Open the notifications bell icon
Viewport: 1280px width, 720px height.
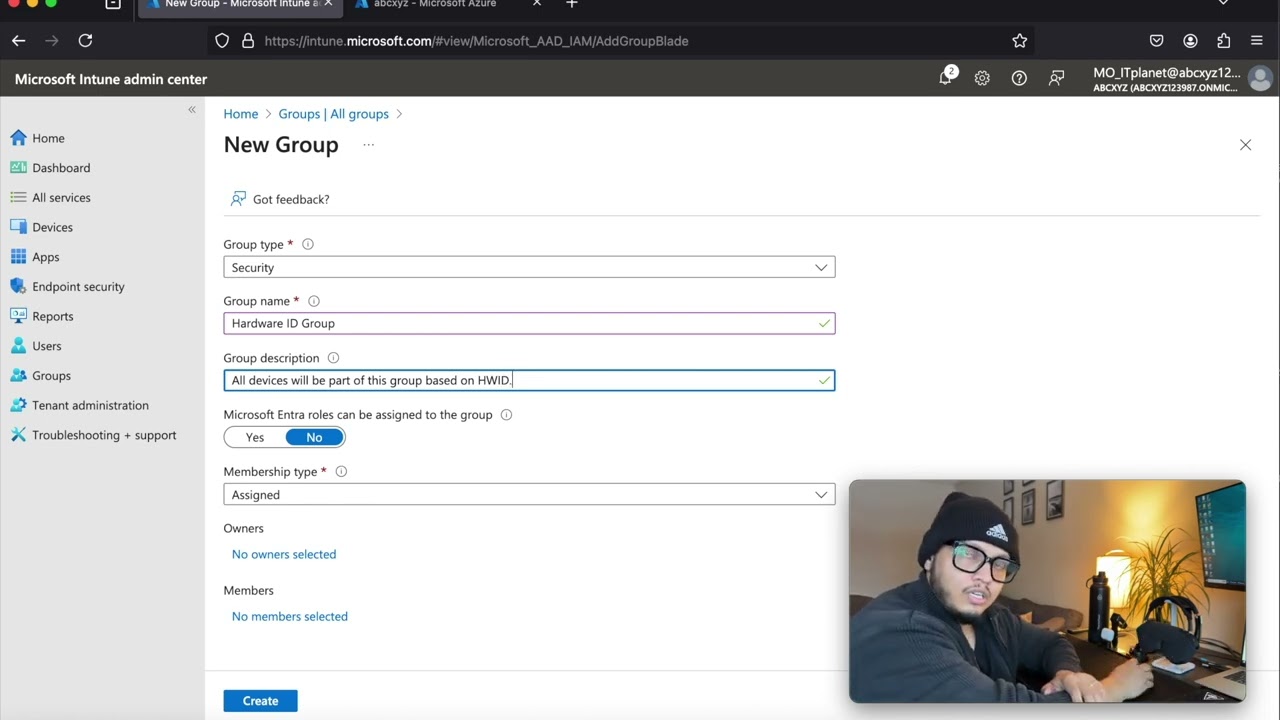946,78
